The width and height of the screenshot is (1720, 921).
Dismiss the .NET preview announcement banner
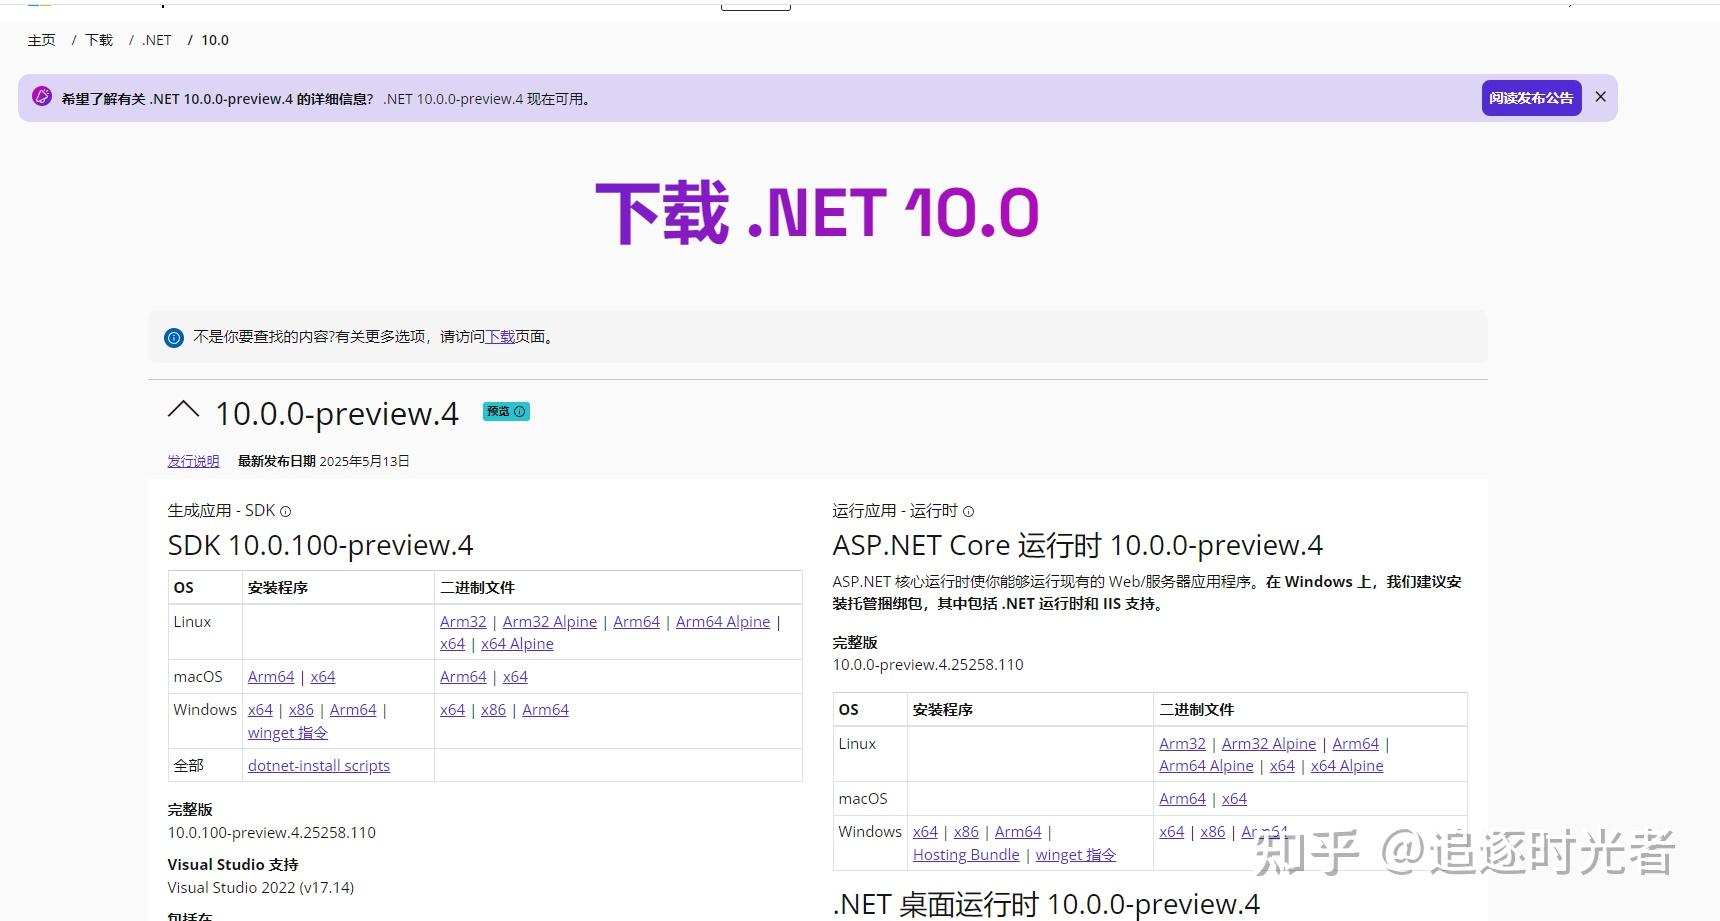(x=1600, y=96)
